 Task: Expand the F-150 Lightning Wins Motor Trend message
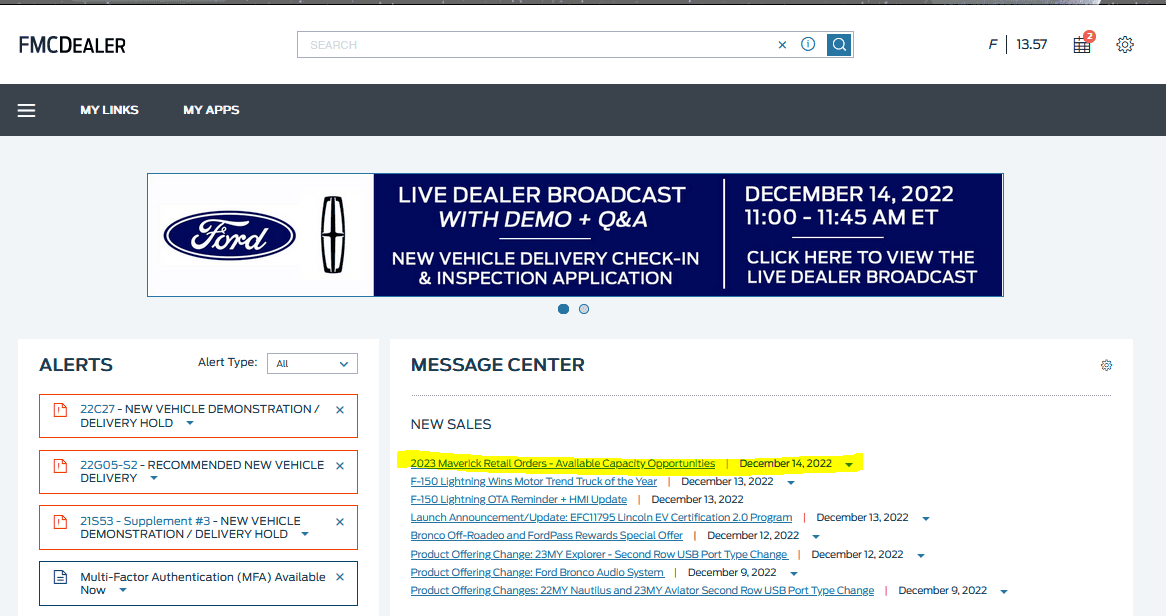791,483
